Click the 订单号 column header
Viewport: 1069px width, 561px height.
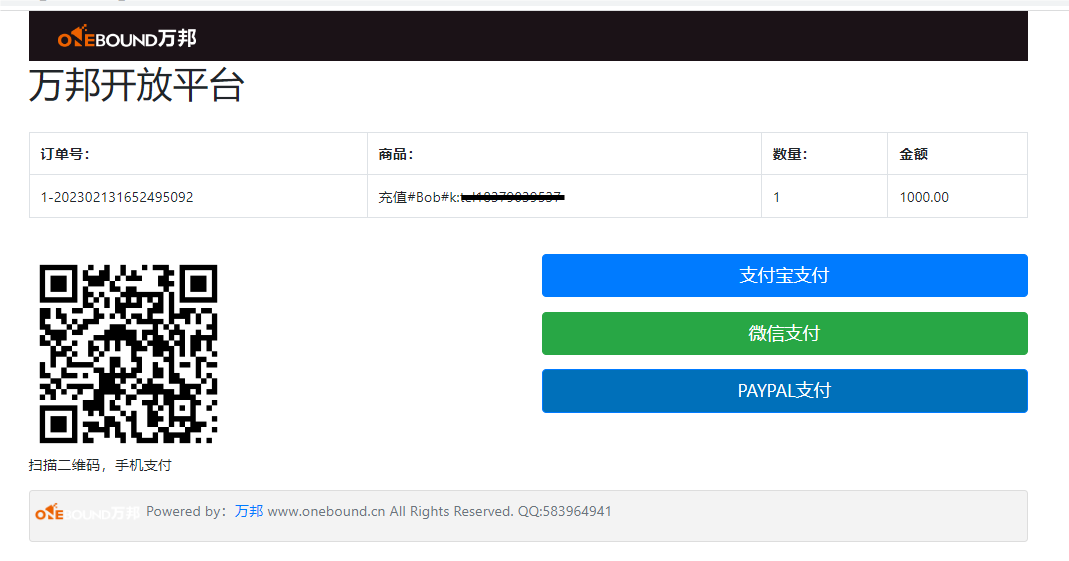[x=65, y=154]
